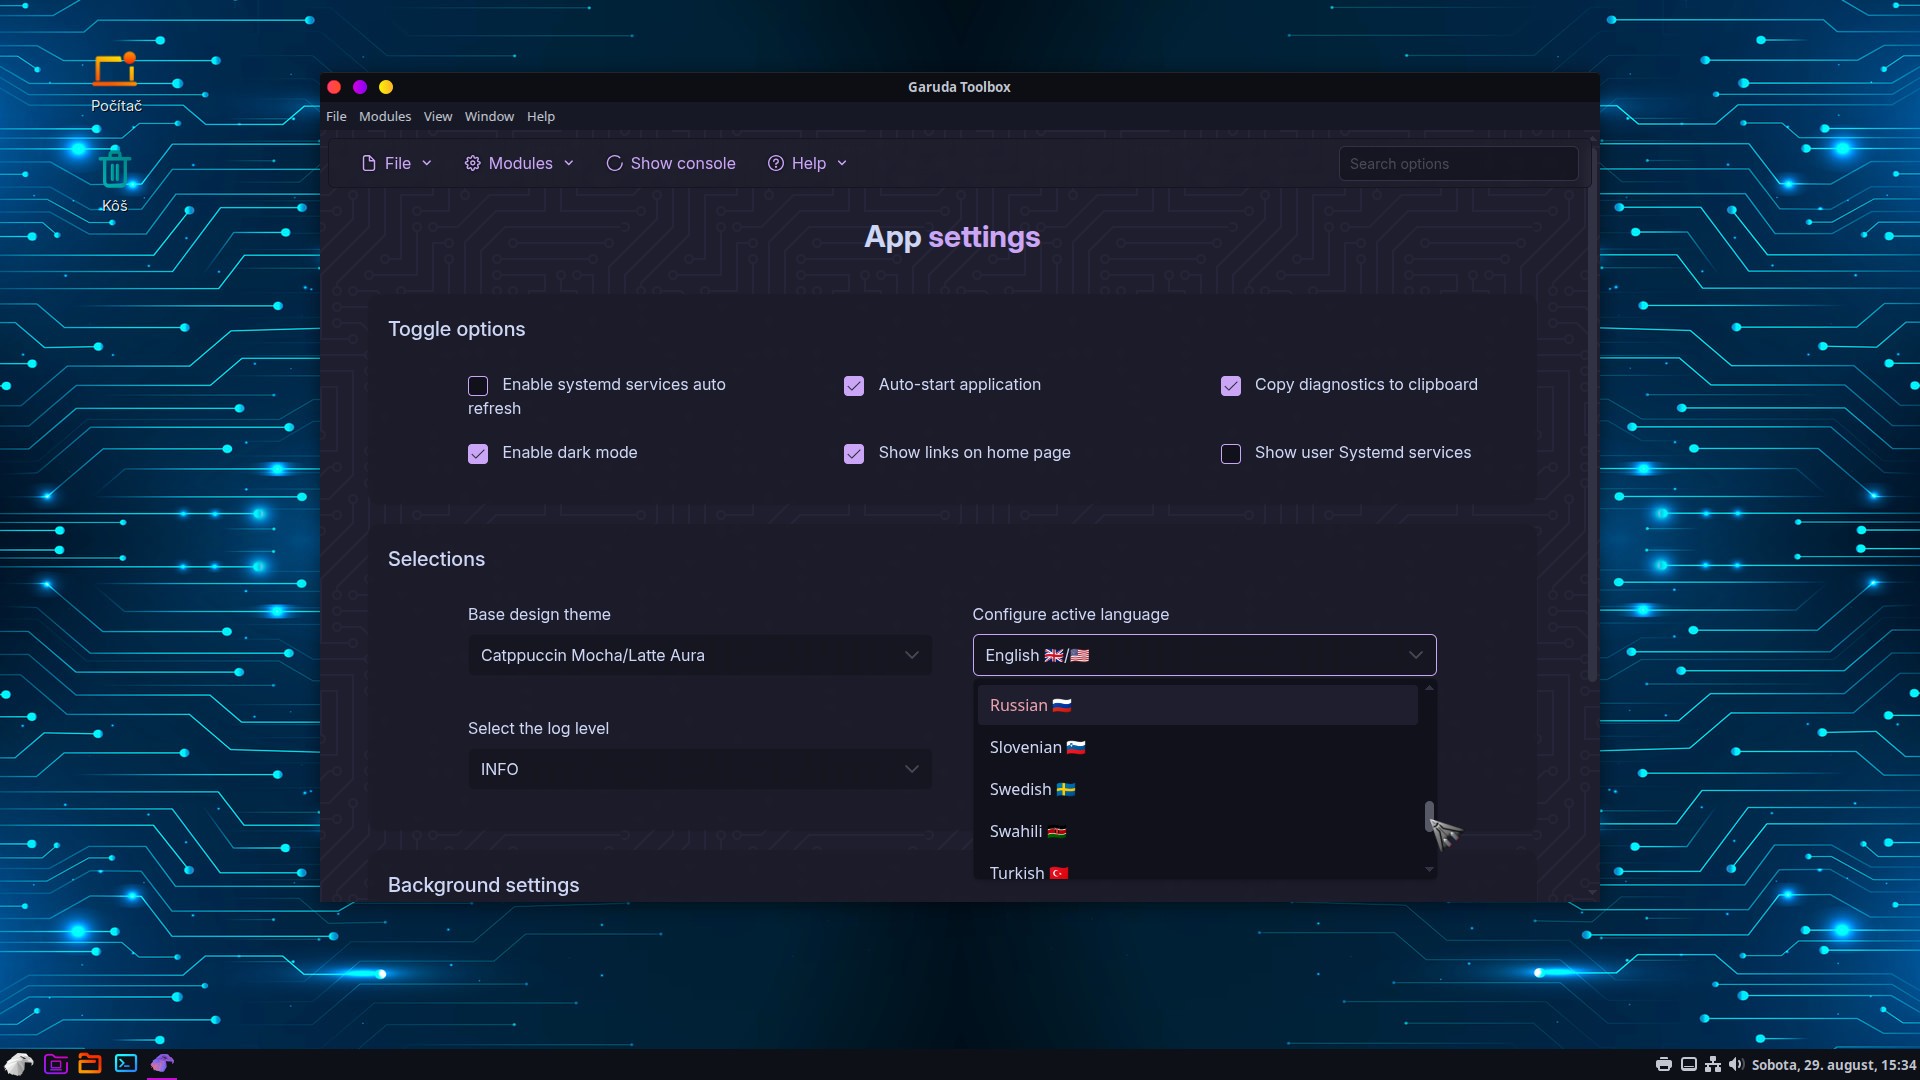Expand the toolbar File dropdown
This screenshot has width=1920, height=1080.
pos(397,163)
